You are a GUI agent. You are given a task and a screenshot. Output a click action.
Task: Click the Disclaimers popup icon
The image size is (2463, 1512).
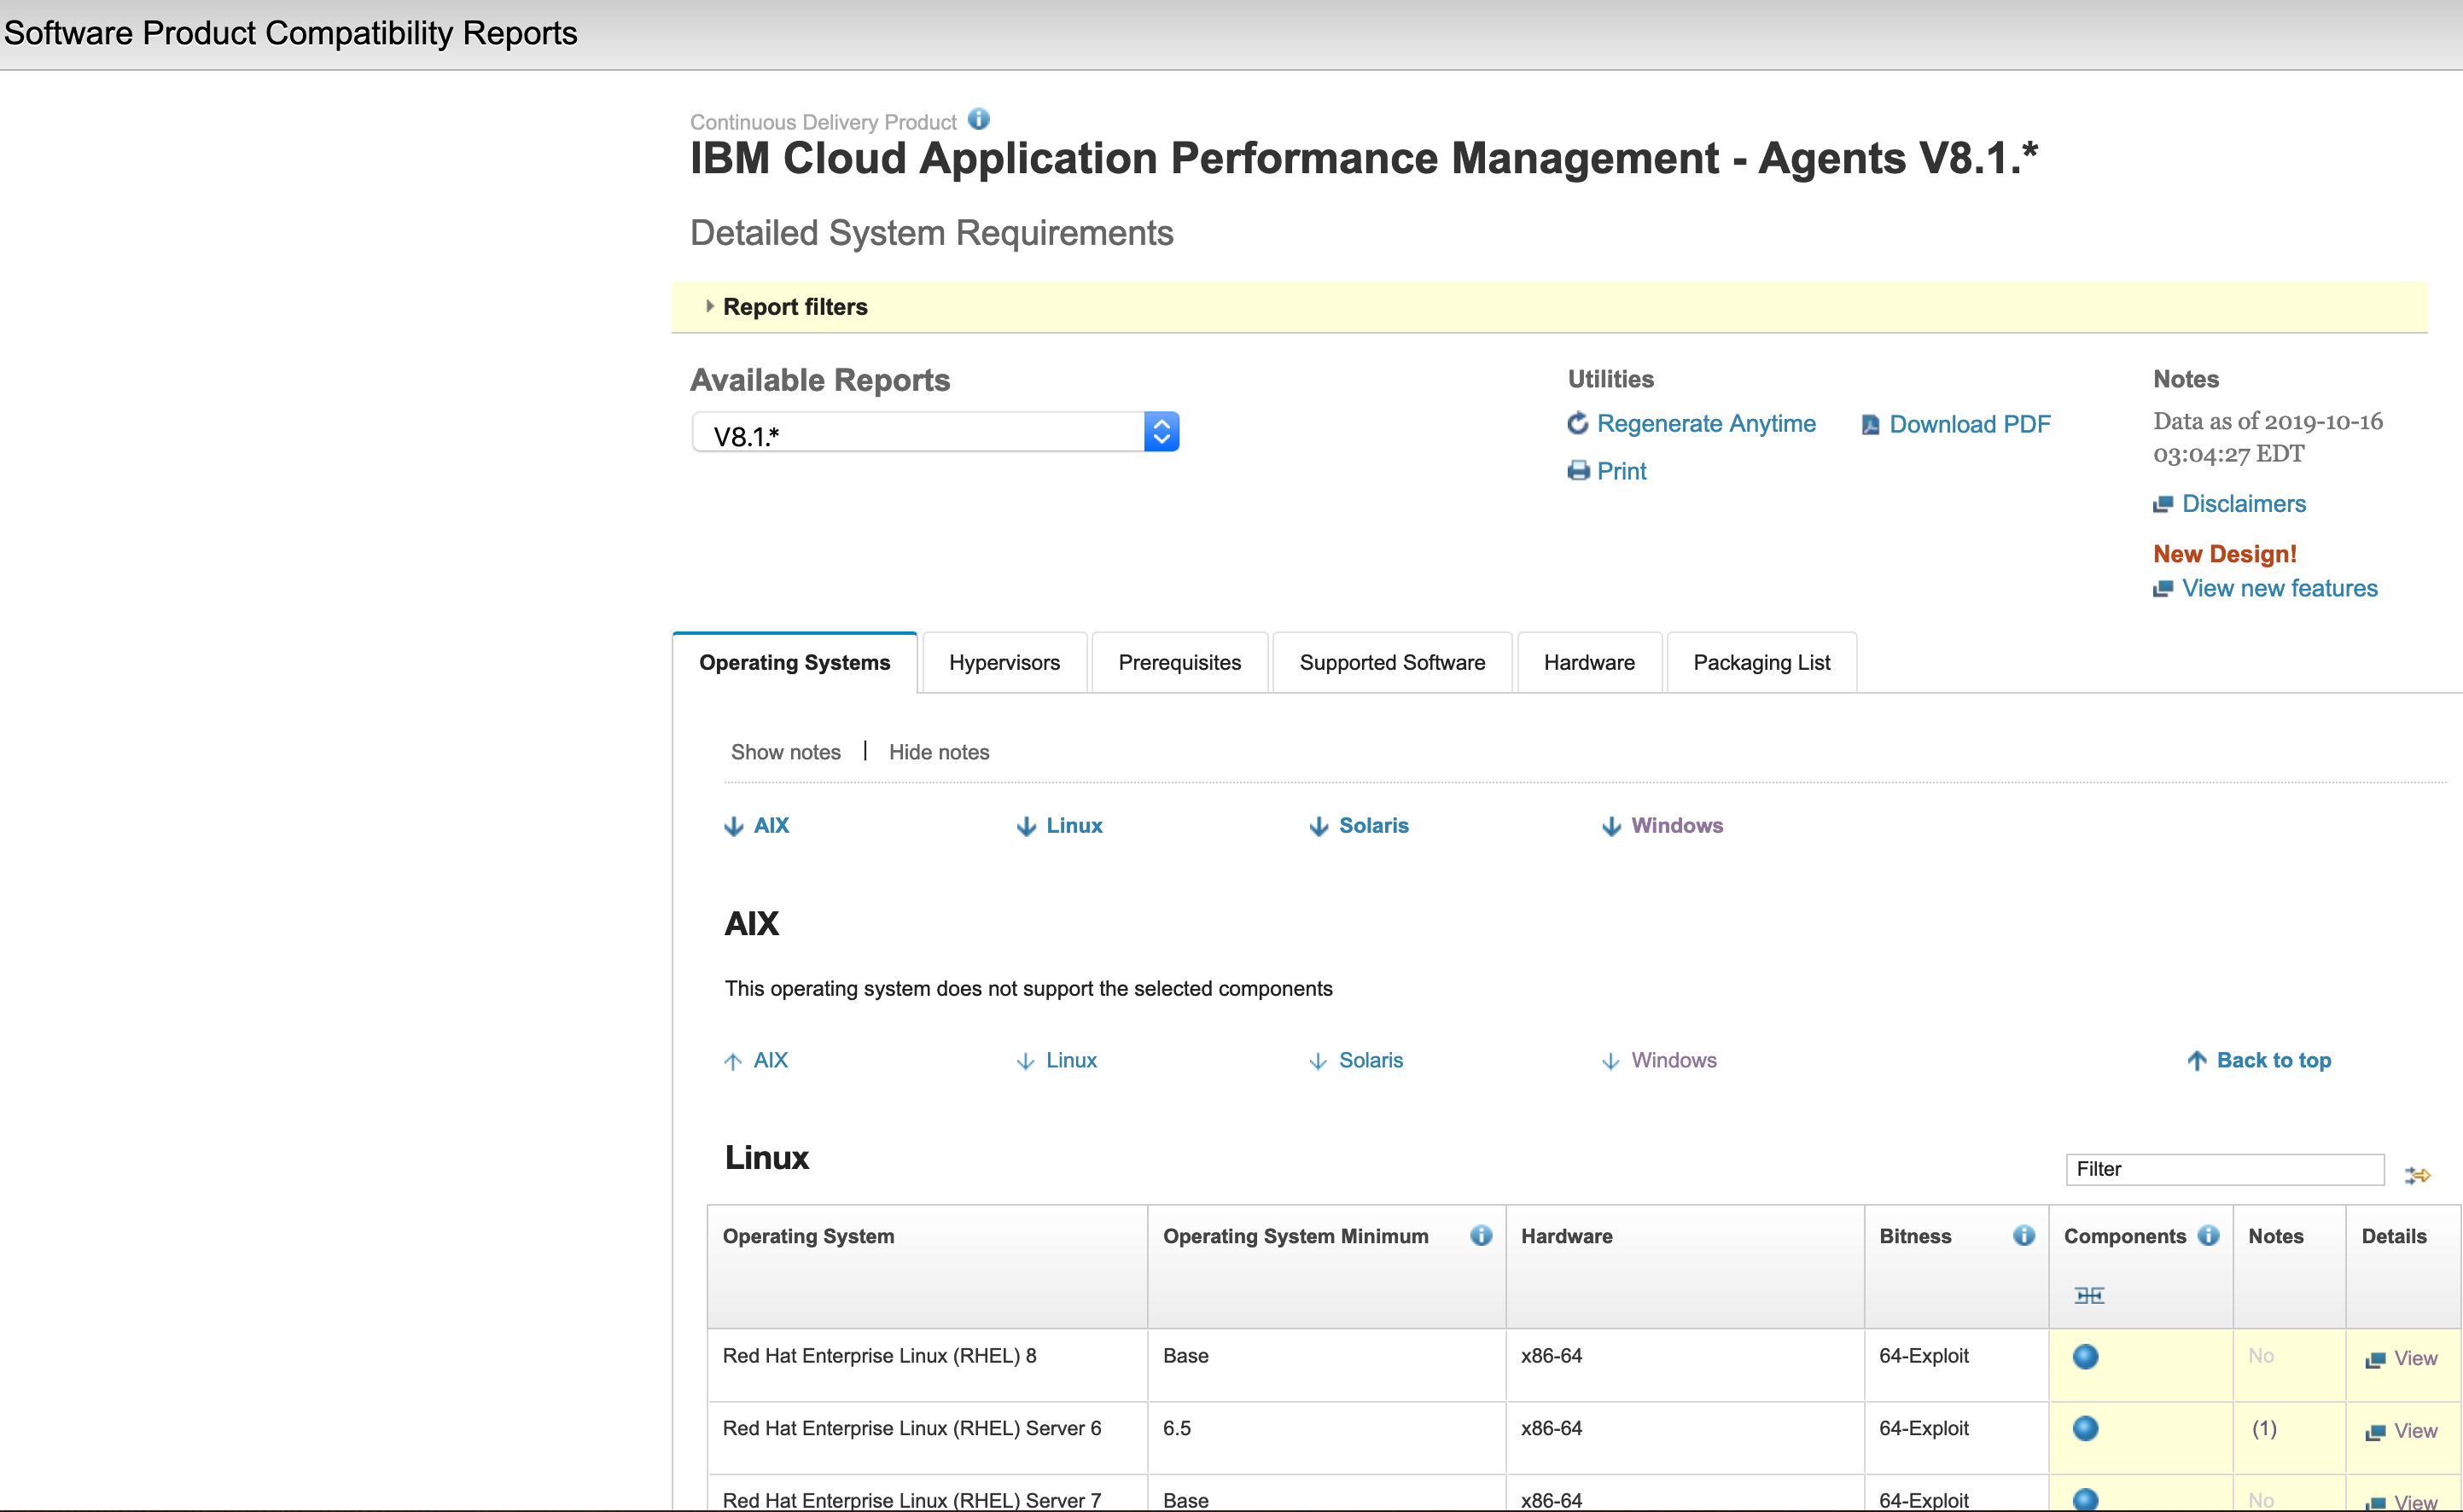coord(2162,504)
